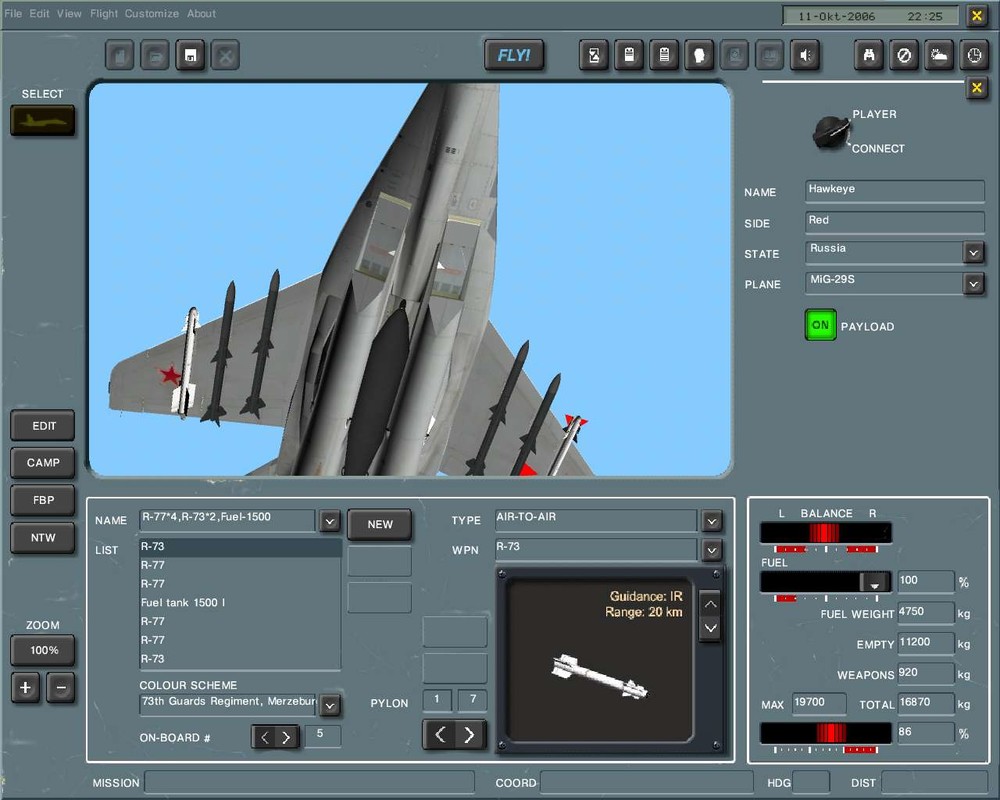Image resolution: width=1000 pixels, height=800 pixels.
Task: Expand the PLANE MiG-29S dropdown
Action: coord(973,283)
